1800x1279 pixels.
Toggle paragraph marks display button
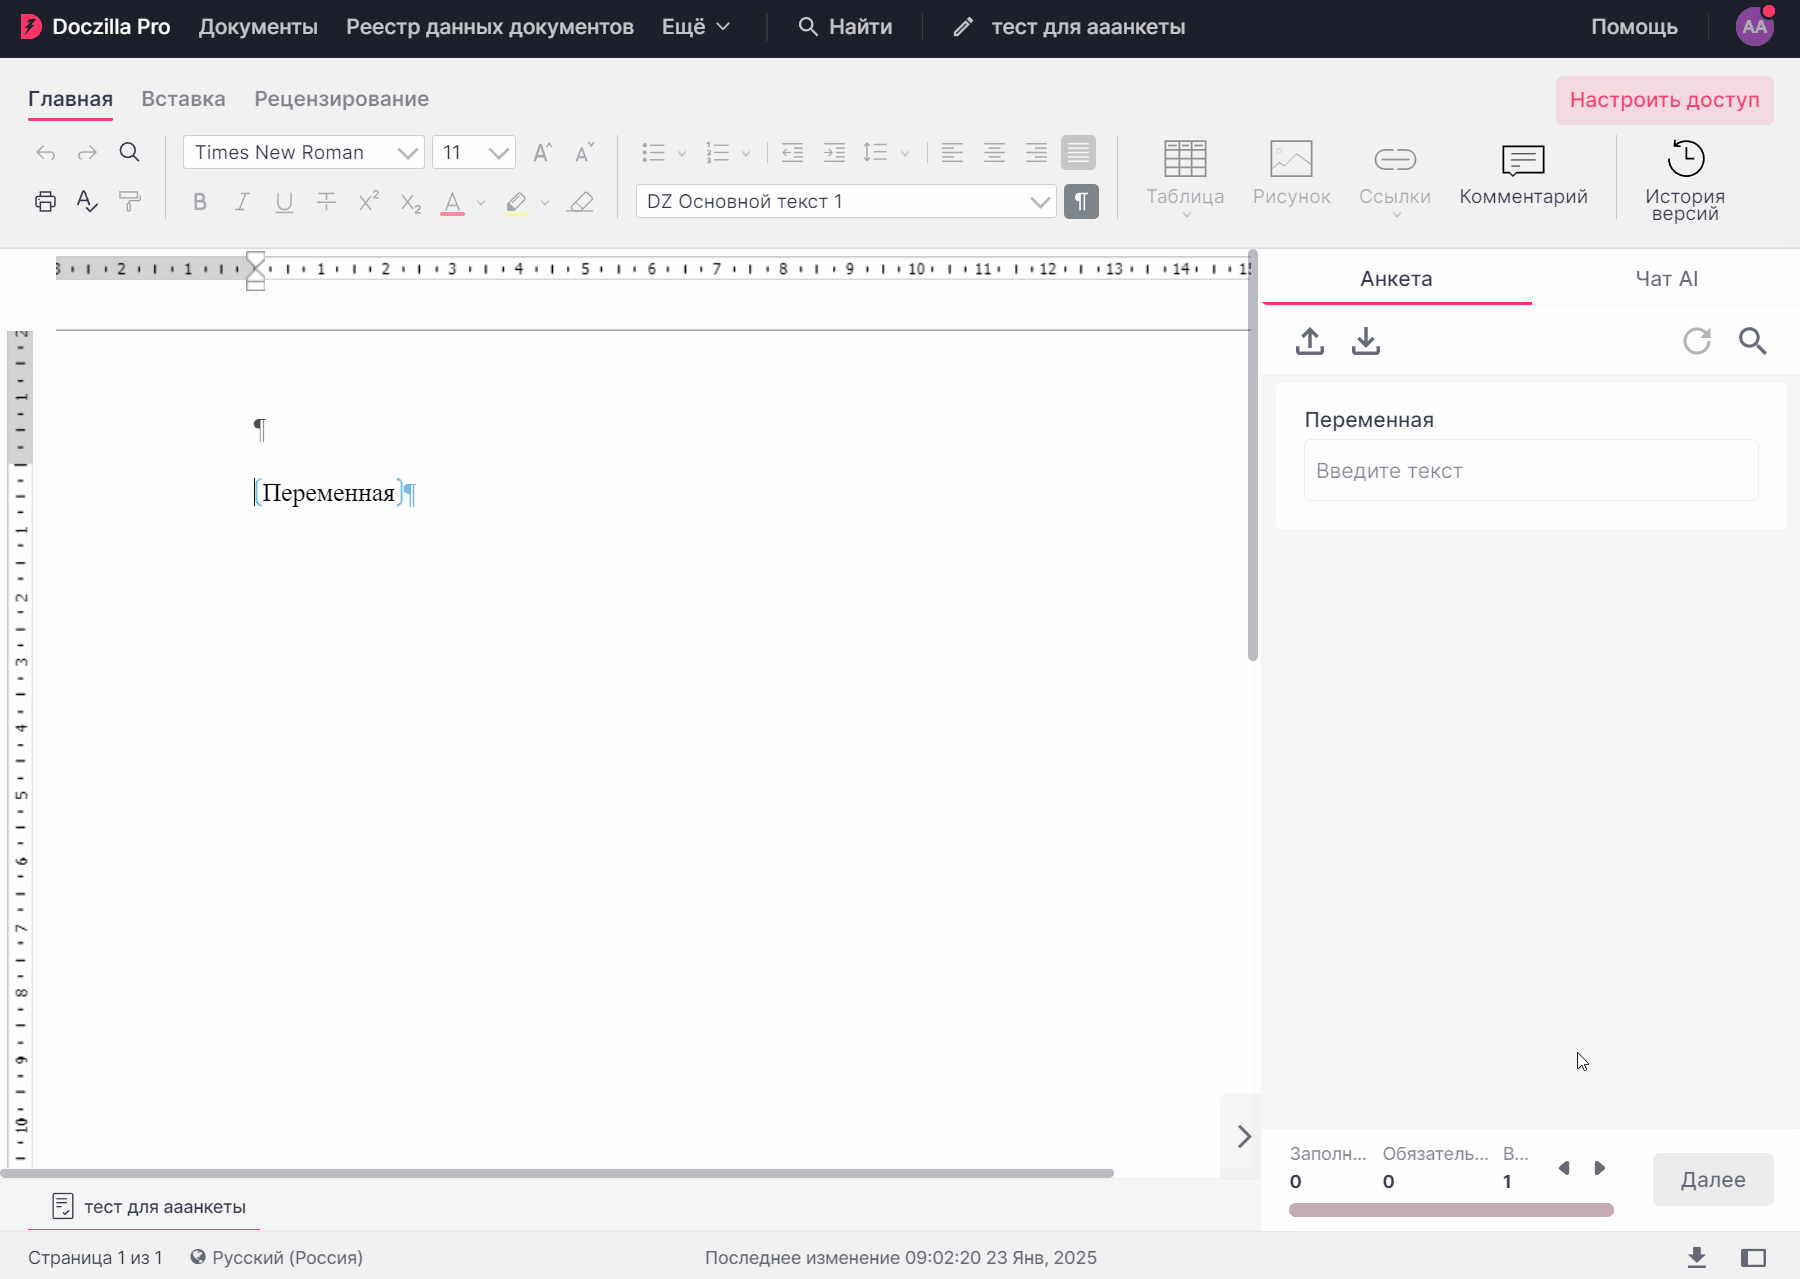click(x=1081, y=202)
